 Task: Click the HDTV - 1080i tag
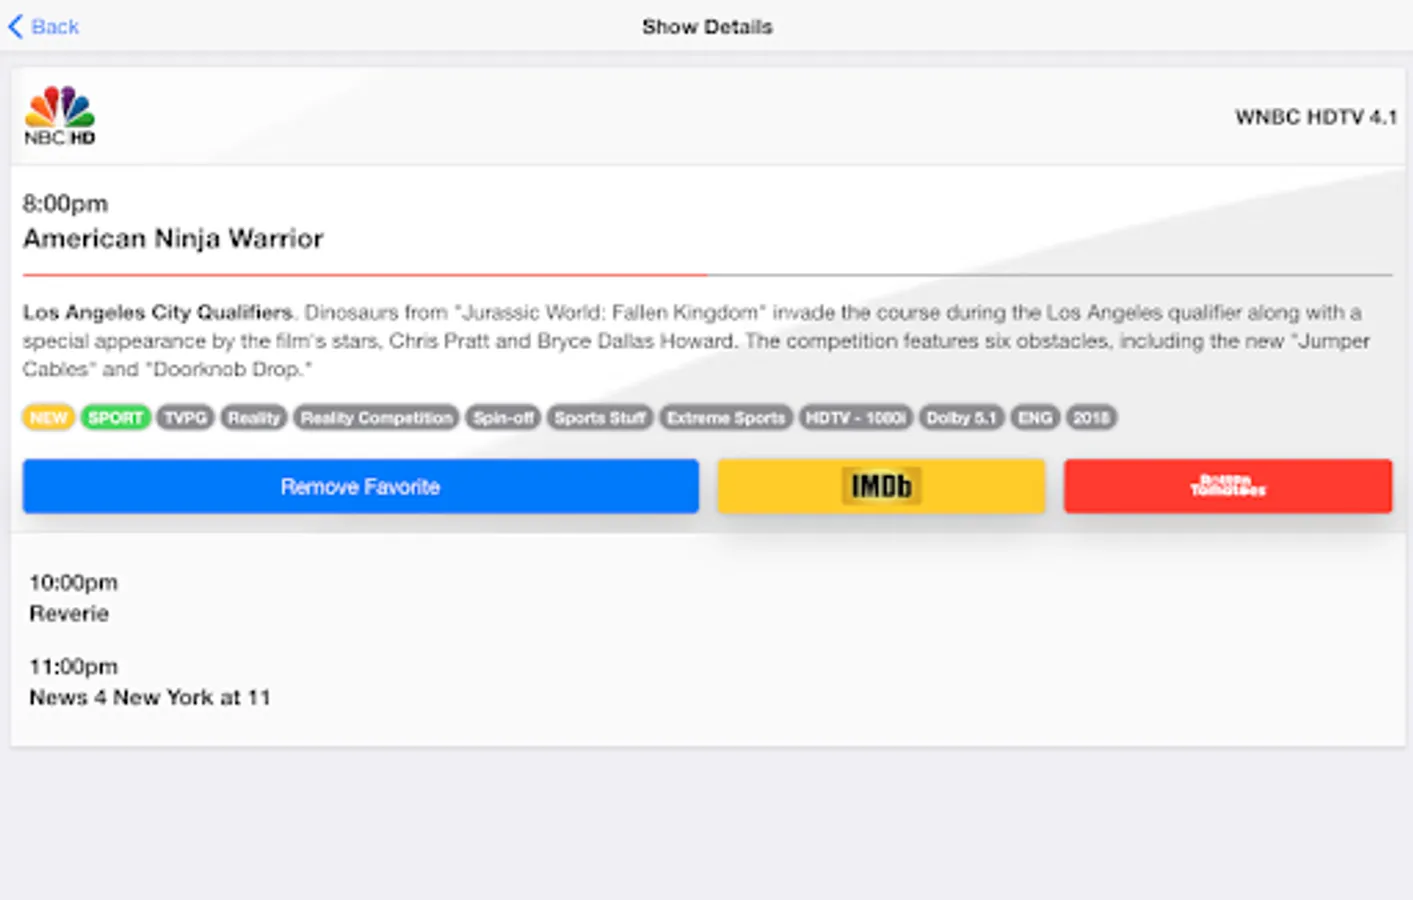[855, 417]
